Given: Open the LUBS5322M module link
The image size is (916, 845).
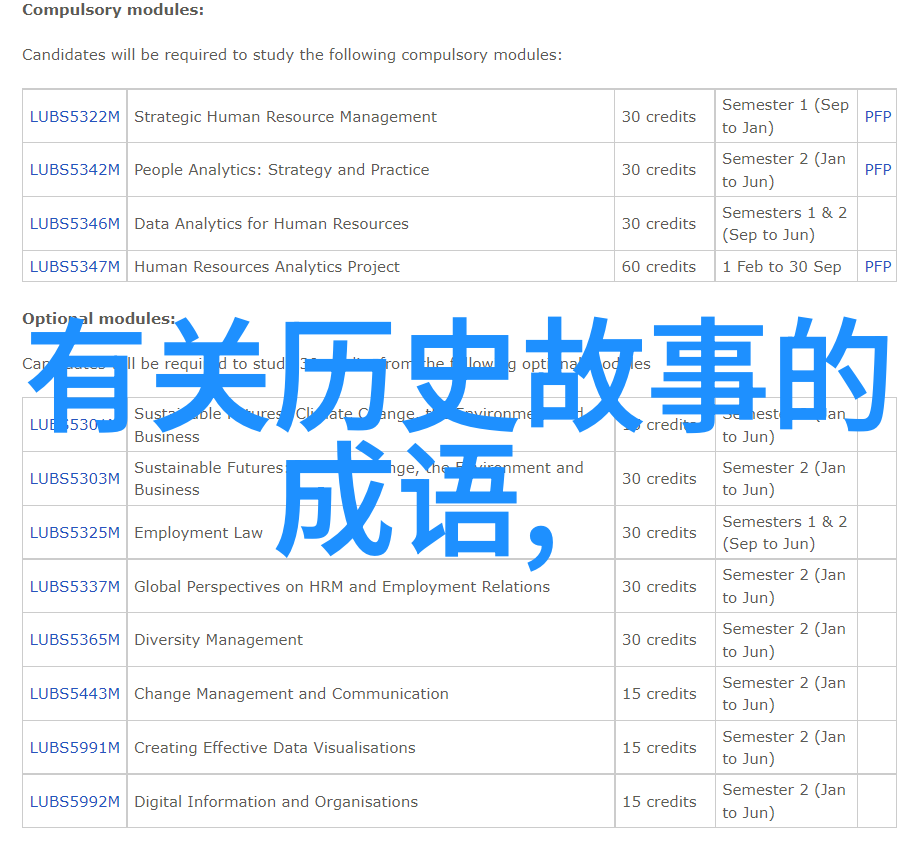Looking at the screenshot, I should tap(74, 117).
